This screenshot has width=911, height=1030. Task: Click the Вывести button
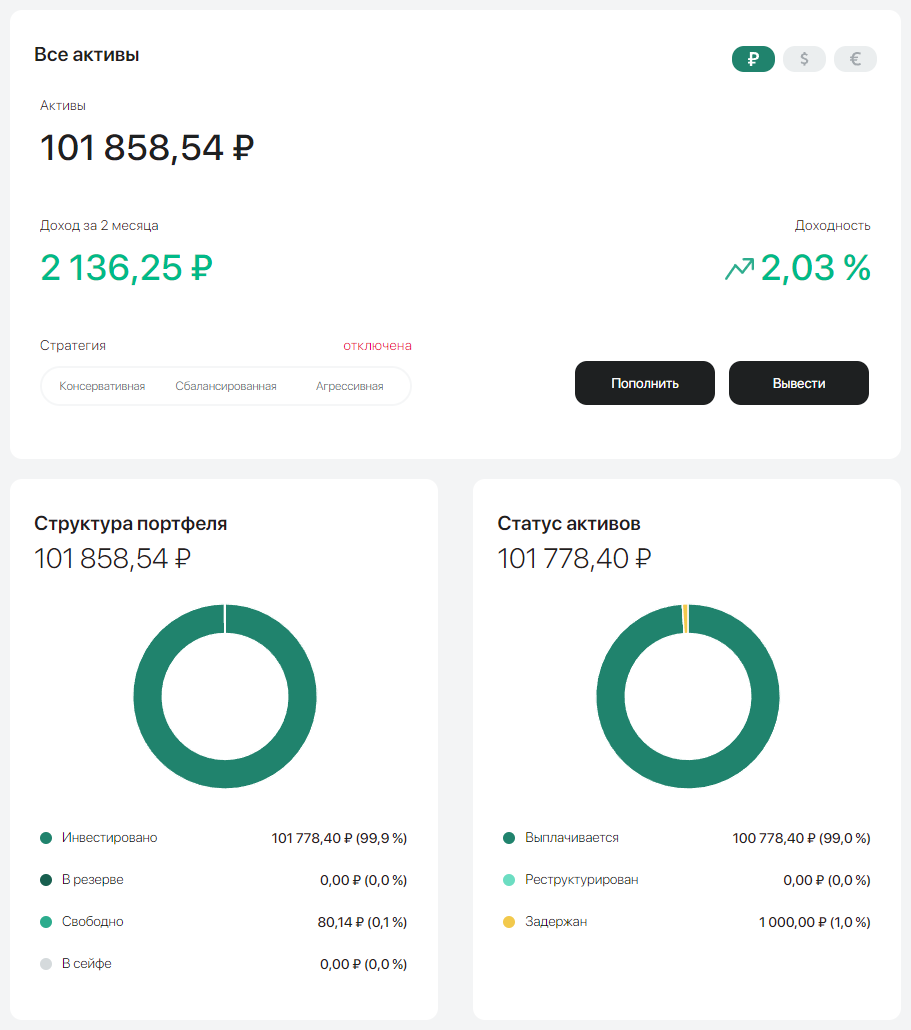(798, 383)
